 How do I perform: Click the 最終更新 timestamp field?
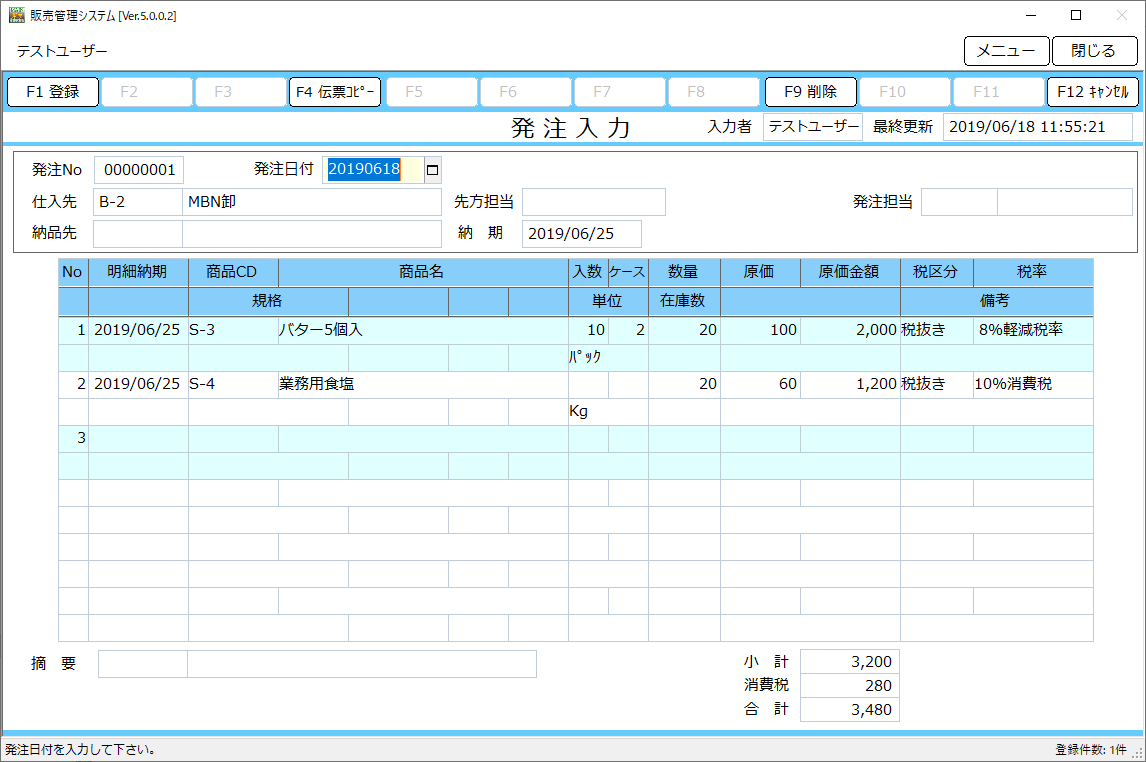pos(1038,127)
